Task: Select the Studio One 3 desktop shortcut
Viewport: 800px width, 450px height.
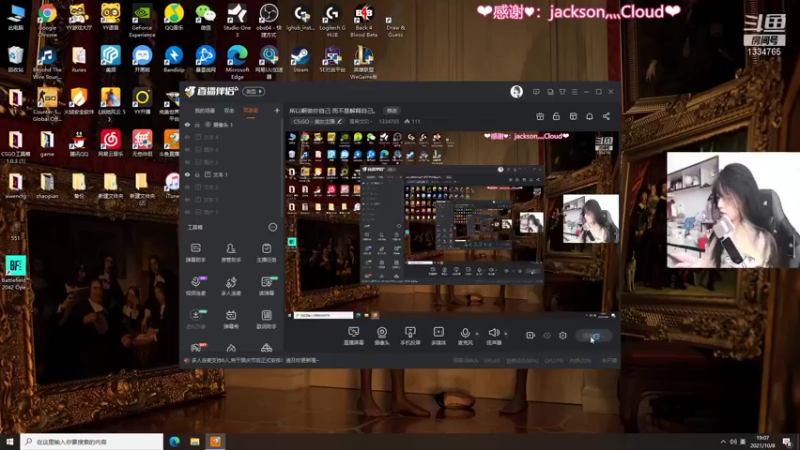Action: coord(237,20)
